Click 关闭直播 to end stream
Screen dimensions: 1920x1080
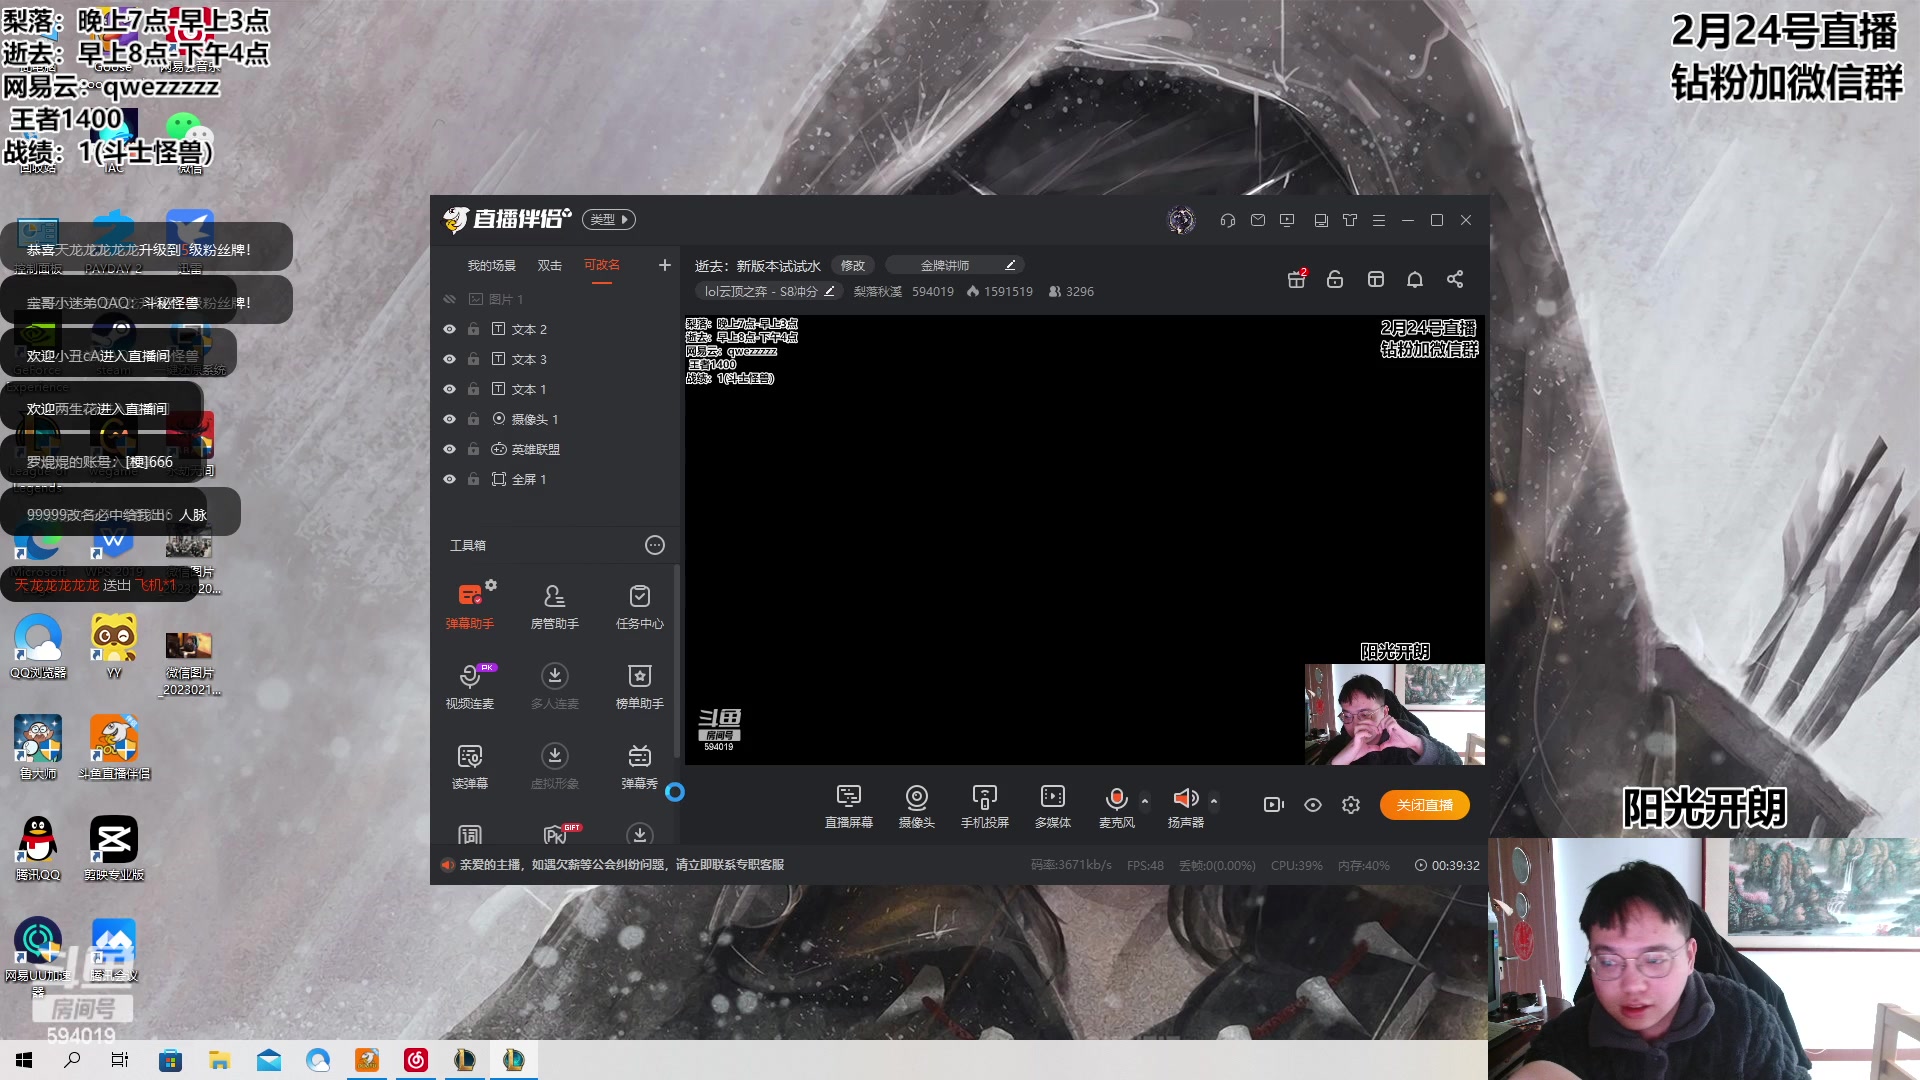click(1424, 805)
